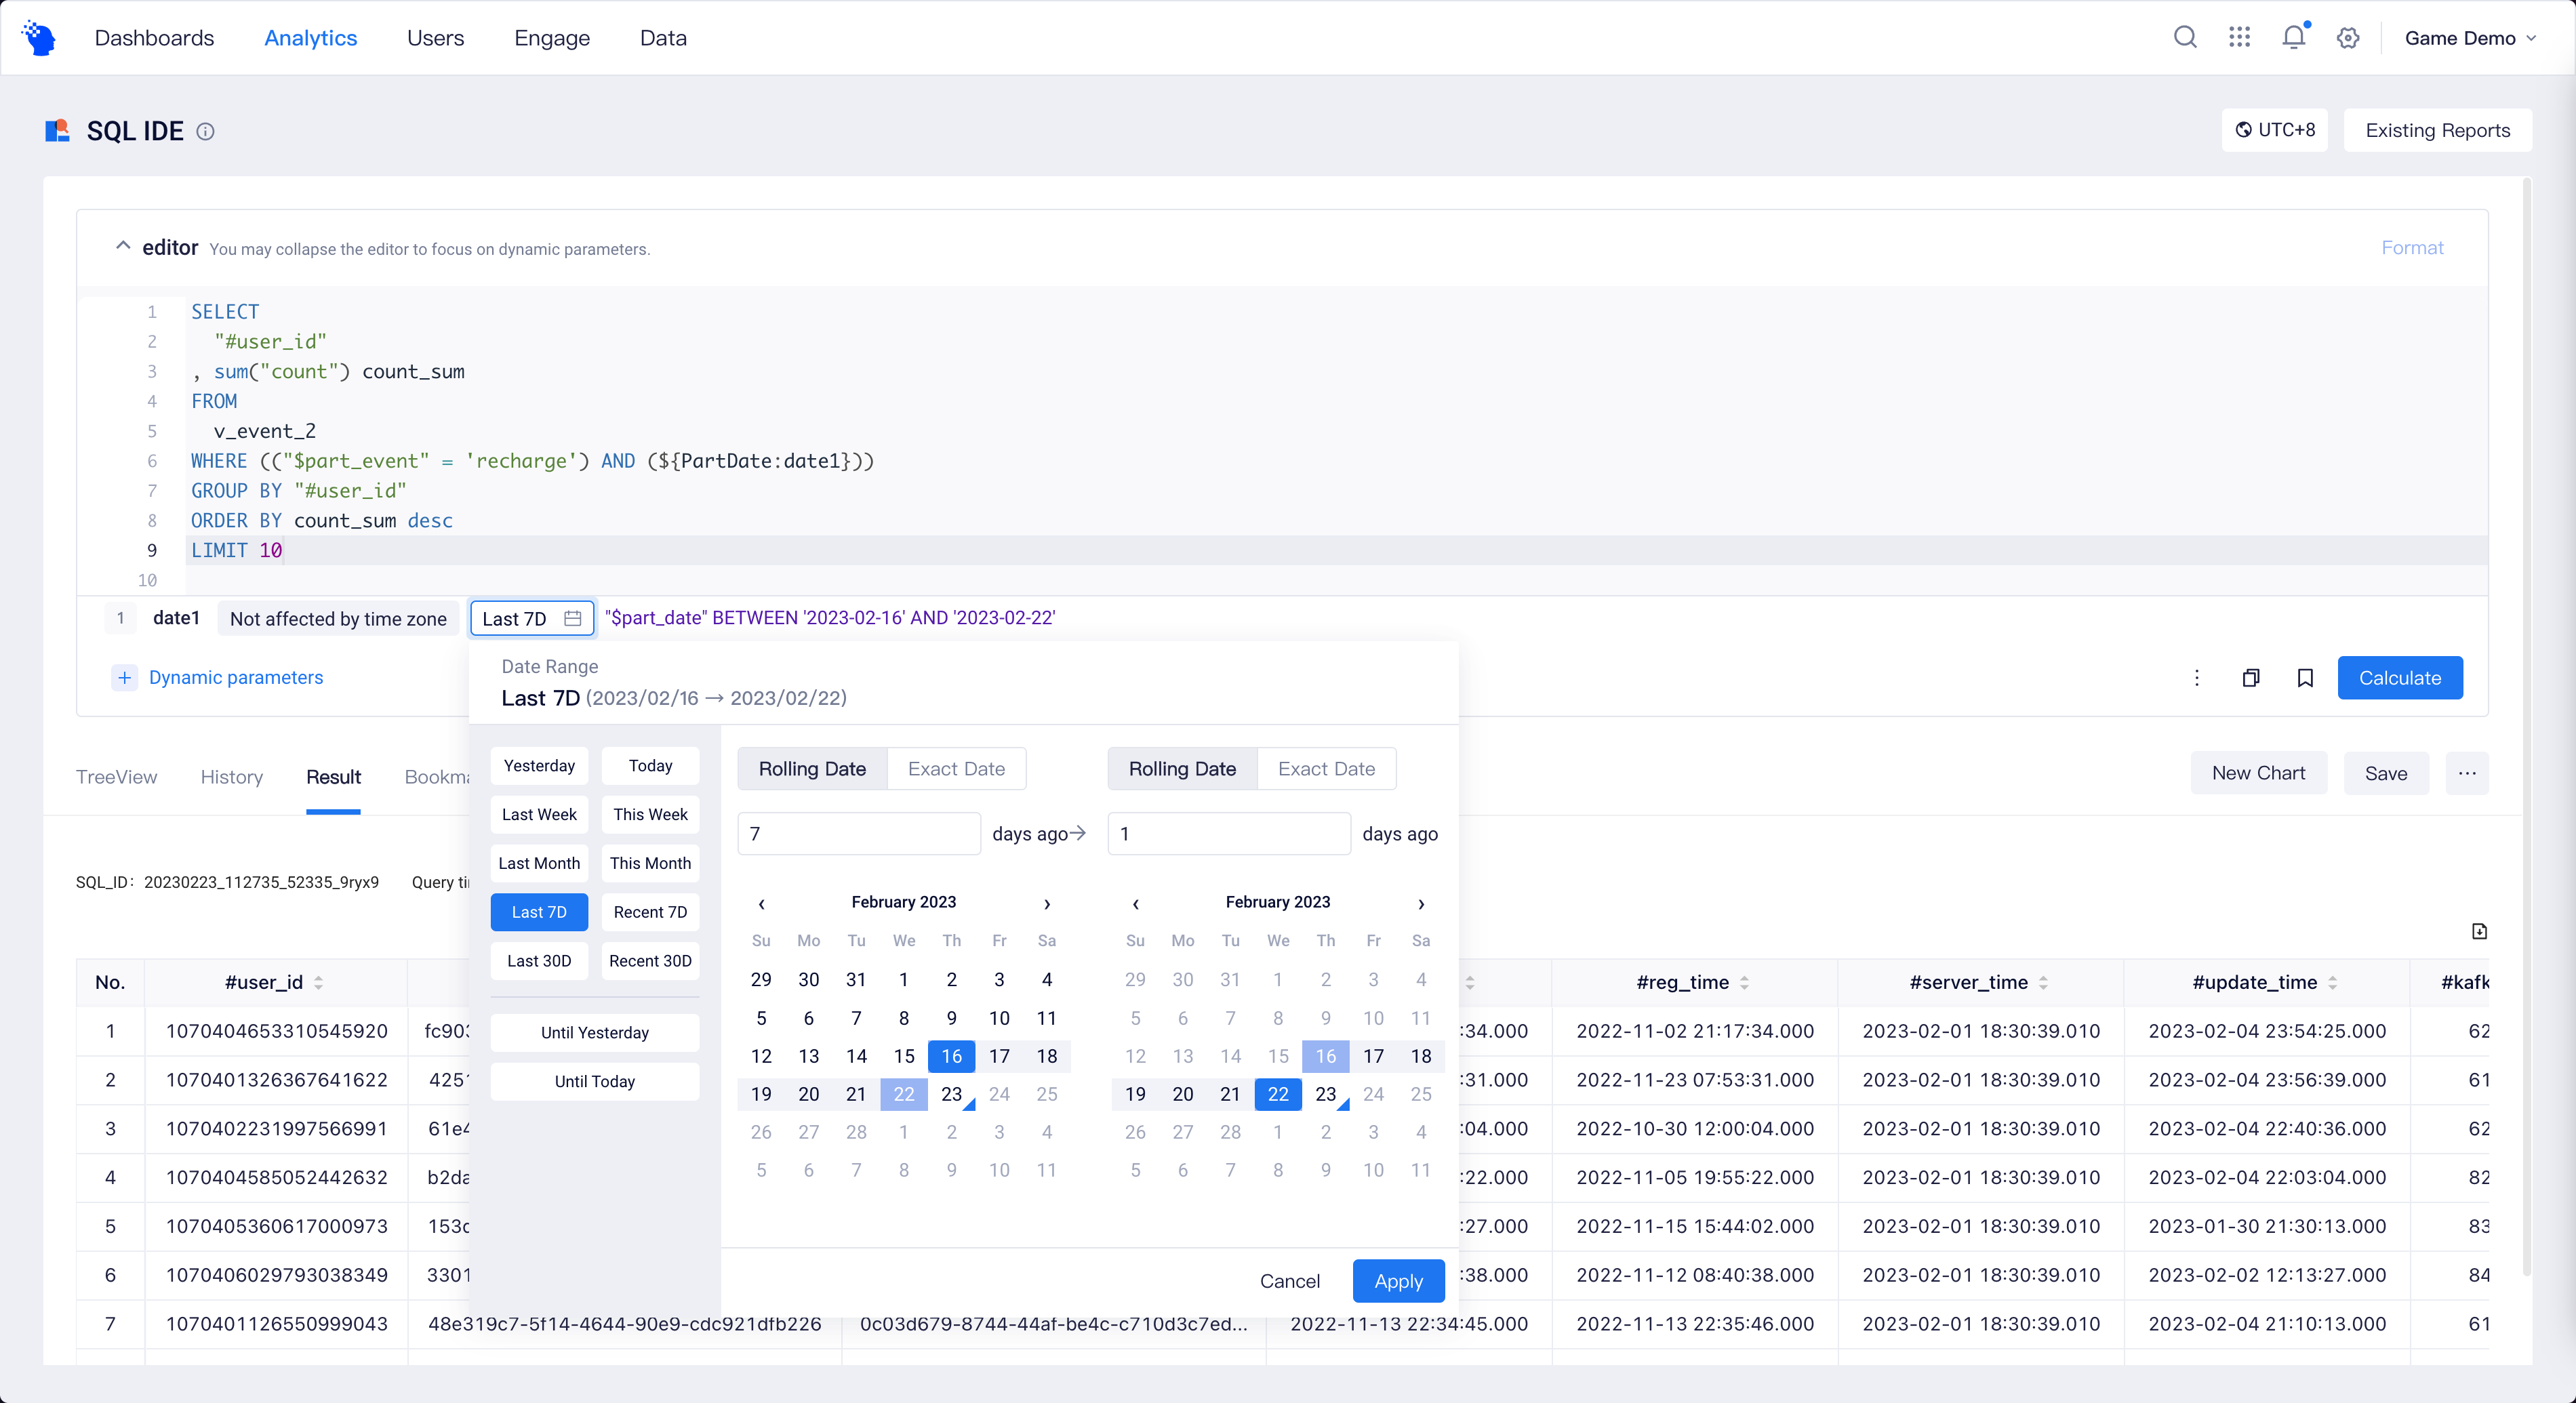Switch to the TreeView tab
The image size is (2576, 1403).
(116, 777)
